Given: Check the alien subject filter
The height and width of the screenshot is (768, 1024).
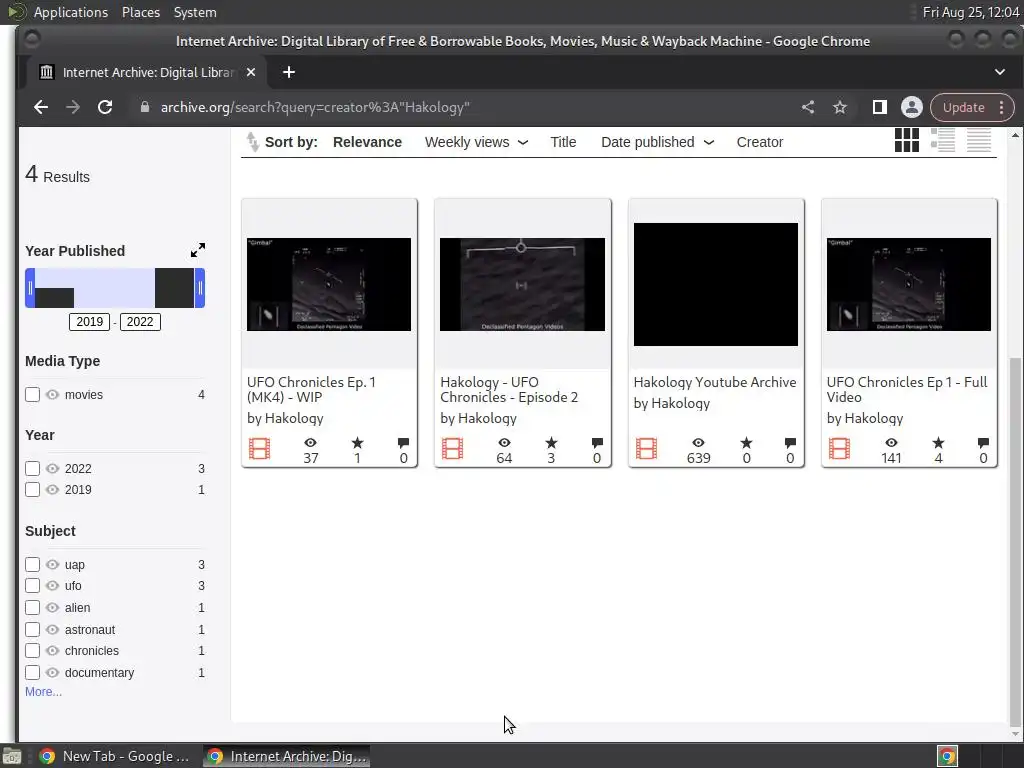Looking at the screenshot, I should [32, 607].
